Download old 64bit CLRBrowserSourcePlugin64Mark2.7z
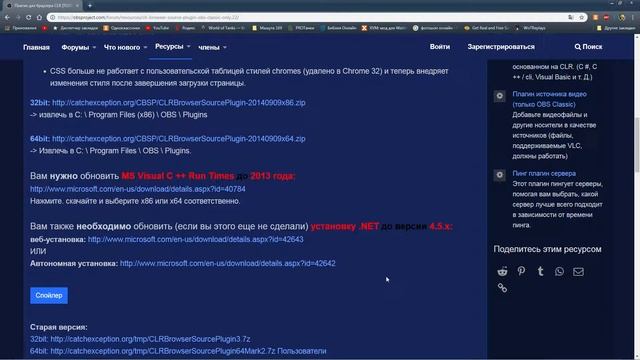640x360 pixels. click(163, 351)
